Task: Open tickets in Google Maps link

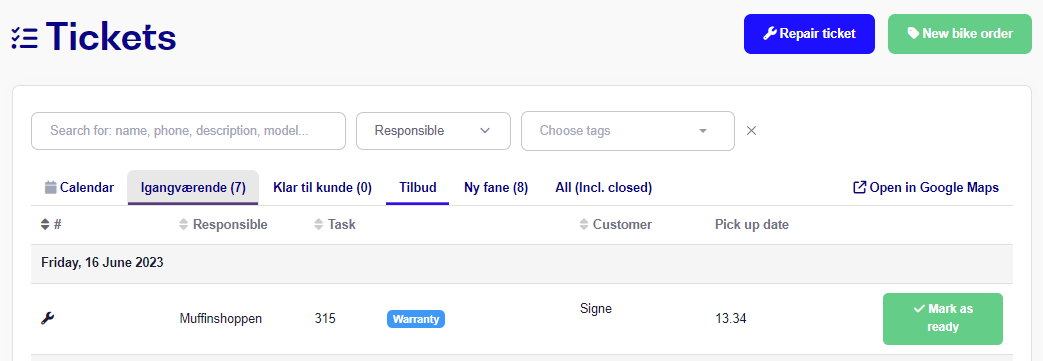Action: click(926, 187)
